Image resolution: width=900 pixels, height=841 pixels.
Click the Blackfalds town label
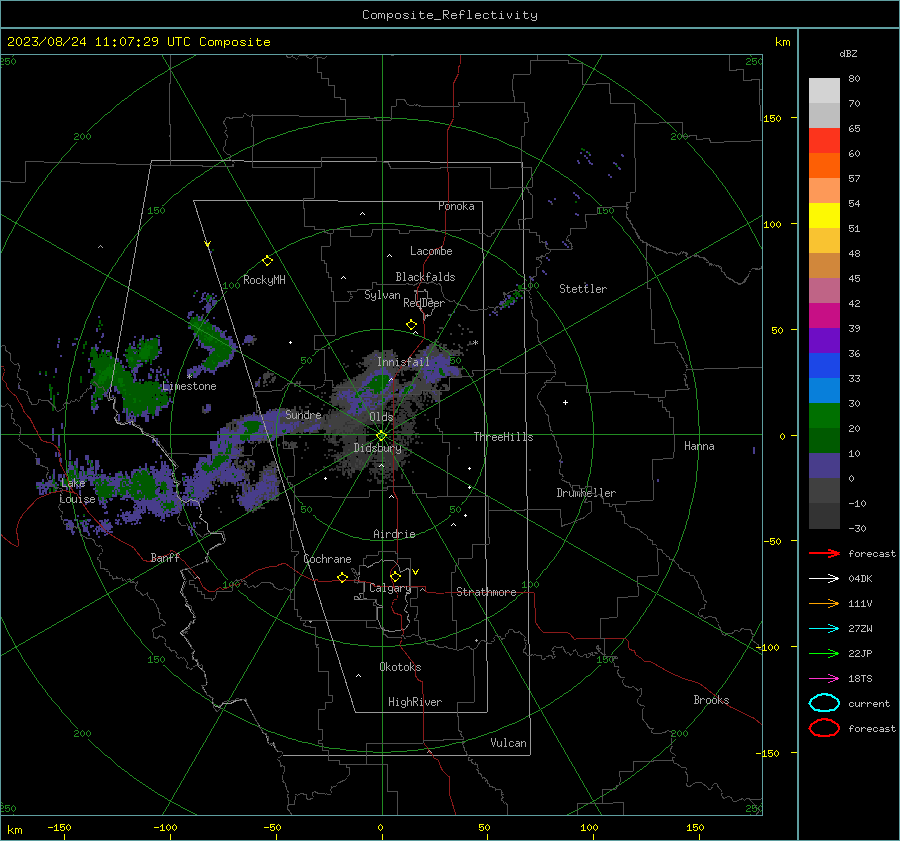(425, 277)
